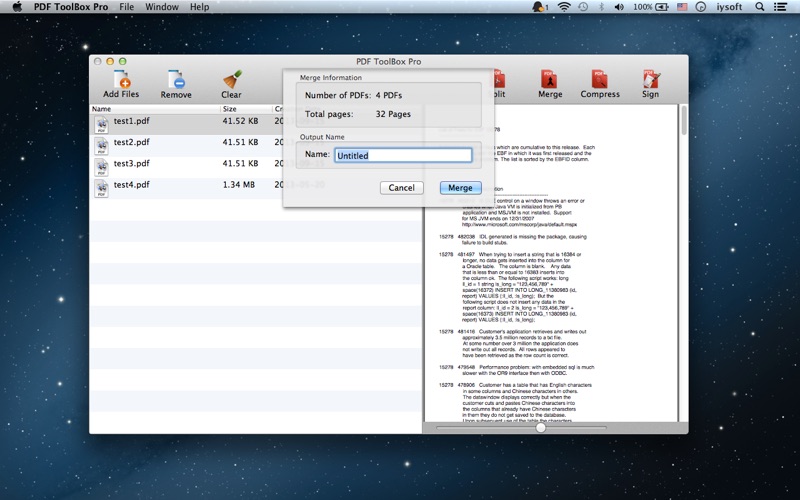Open the iysoft user menu
This screenshot has height=500, width=800.
click(x=729, y=7)
